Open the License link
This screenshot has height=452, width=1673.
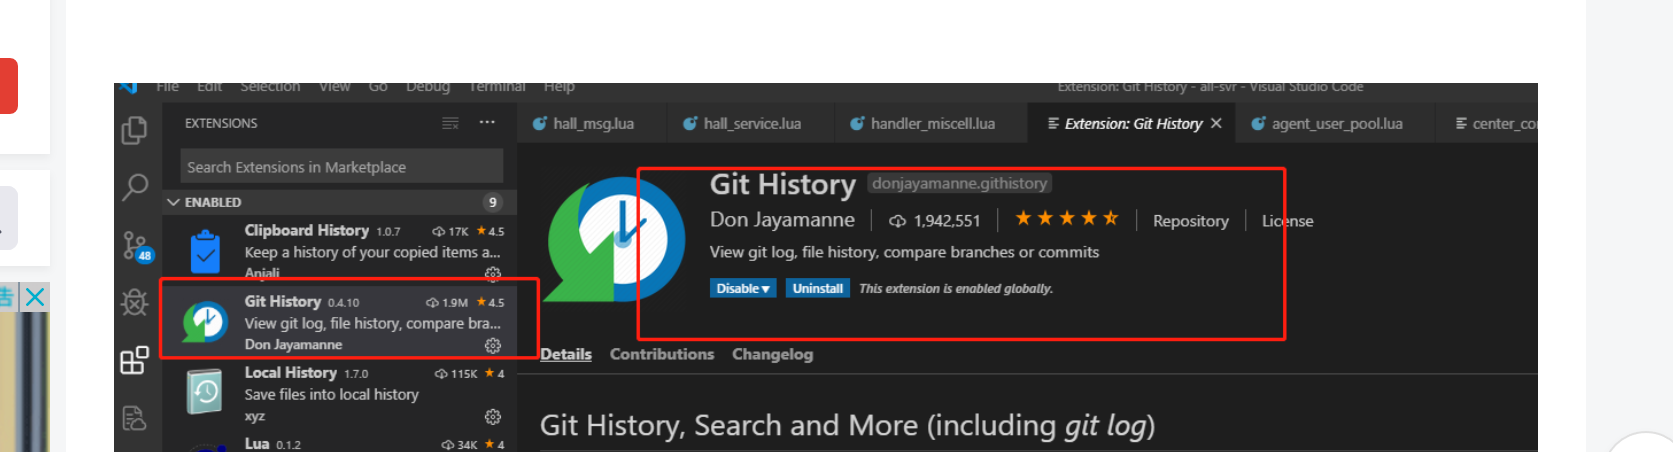coord(1288,221)
